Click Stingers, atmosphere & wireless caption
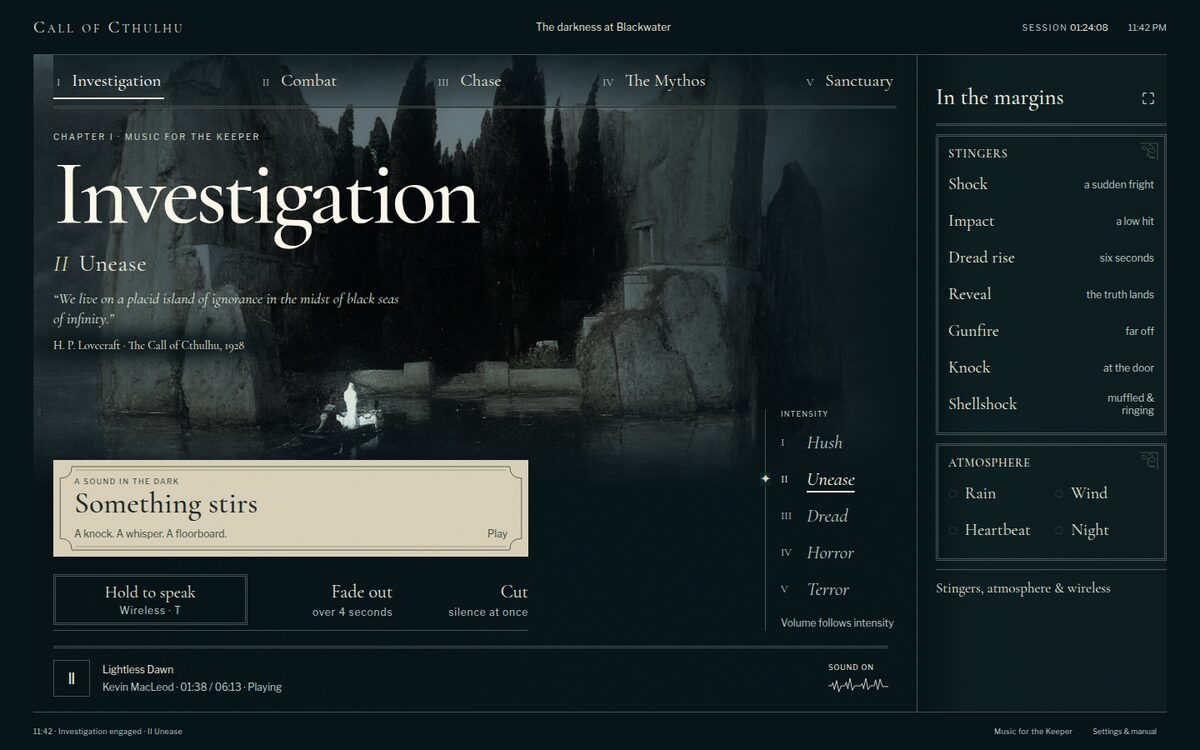This screenshot has height=750, width=1200. pos(1023,588)
